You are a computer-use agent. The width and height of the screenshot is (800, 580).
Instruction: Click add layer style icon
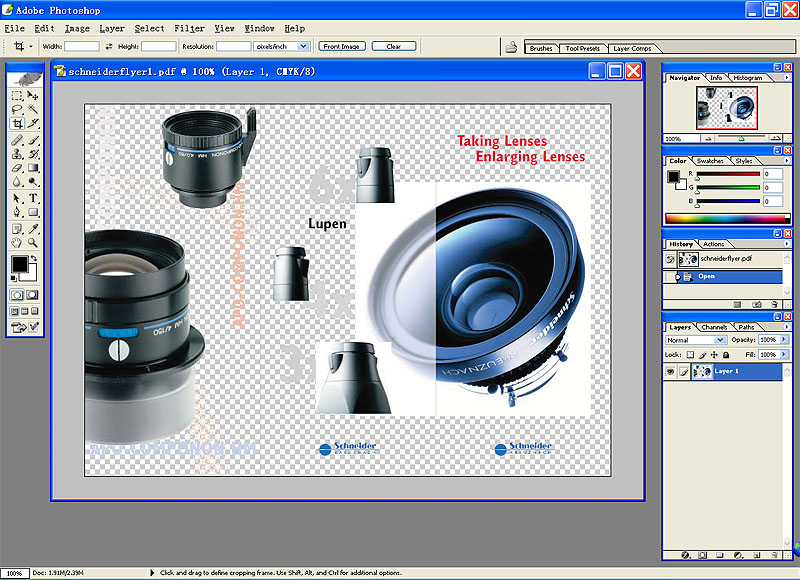(685, 555)
